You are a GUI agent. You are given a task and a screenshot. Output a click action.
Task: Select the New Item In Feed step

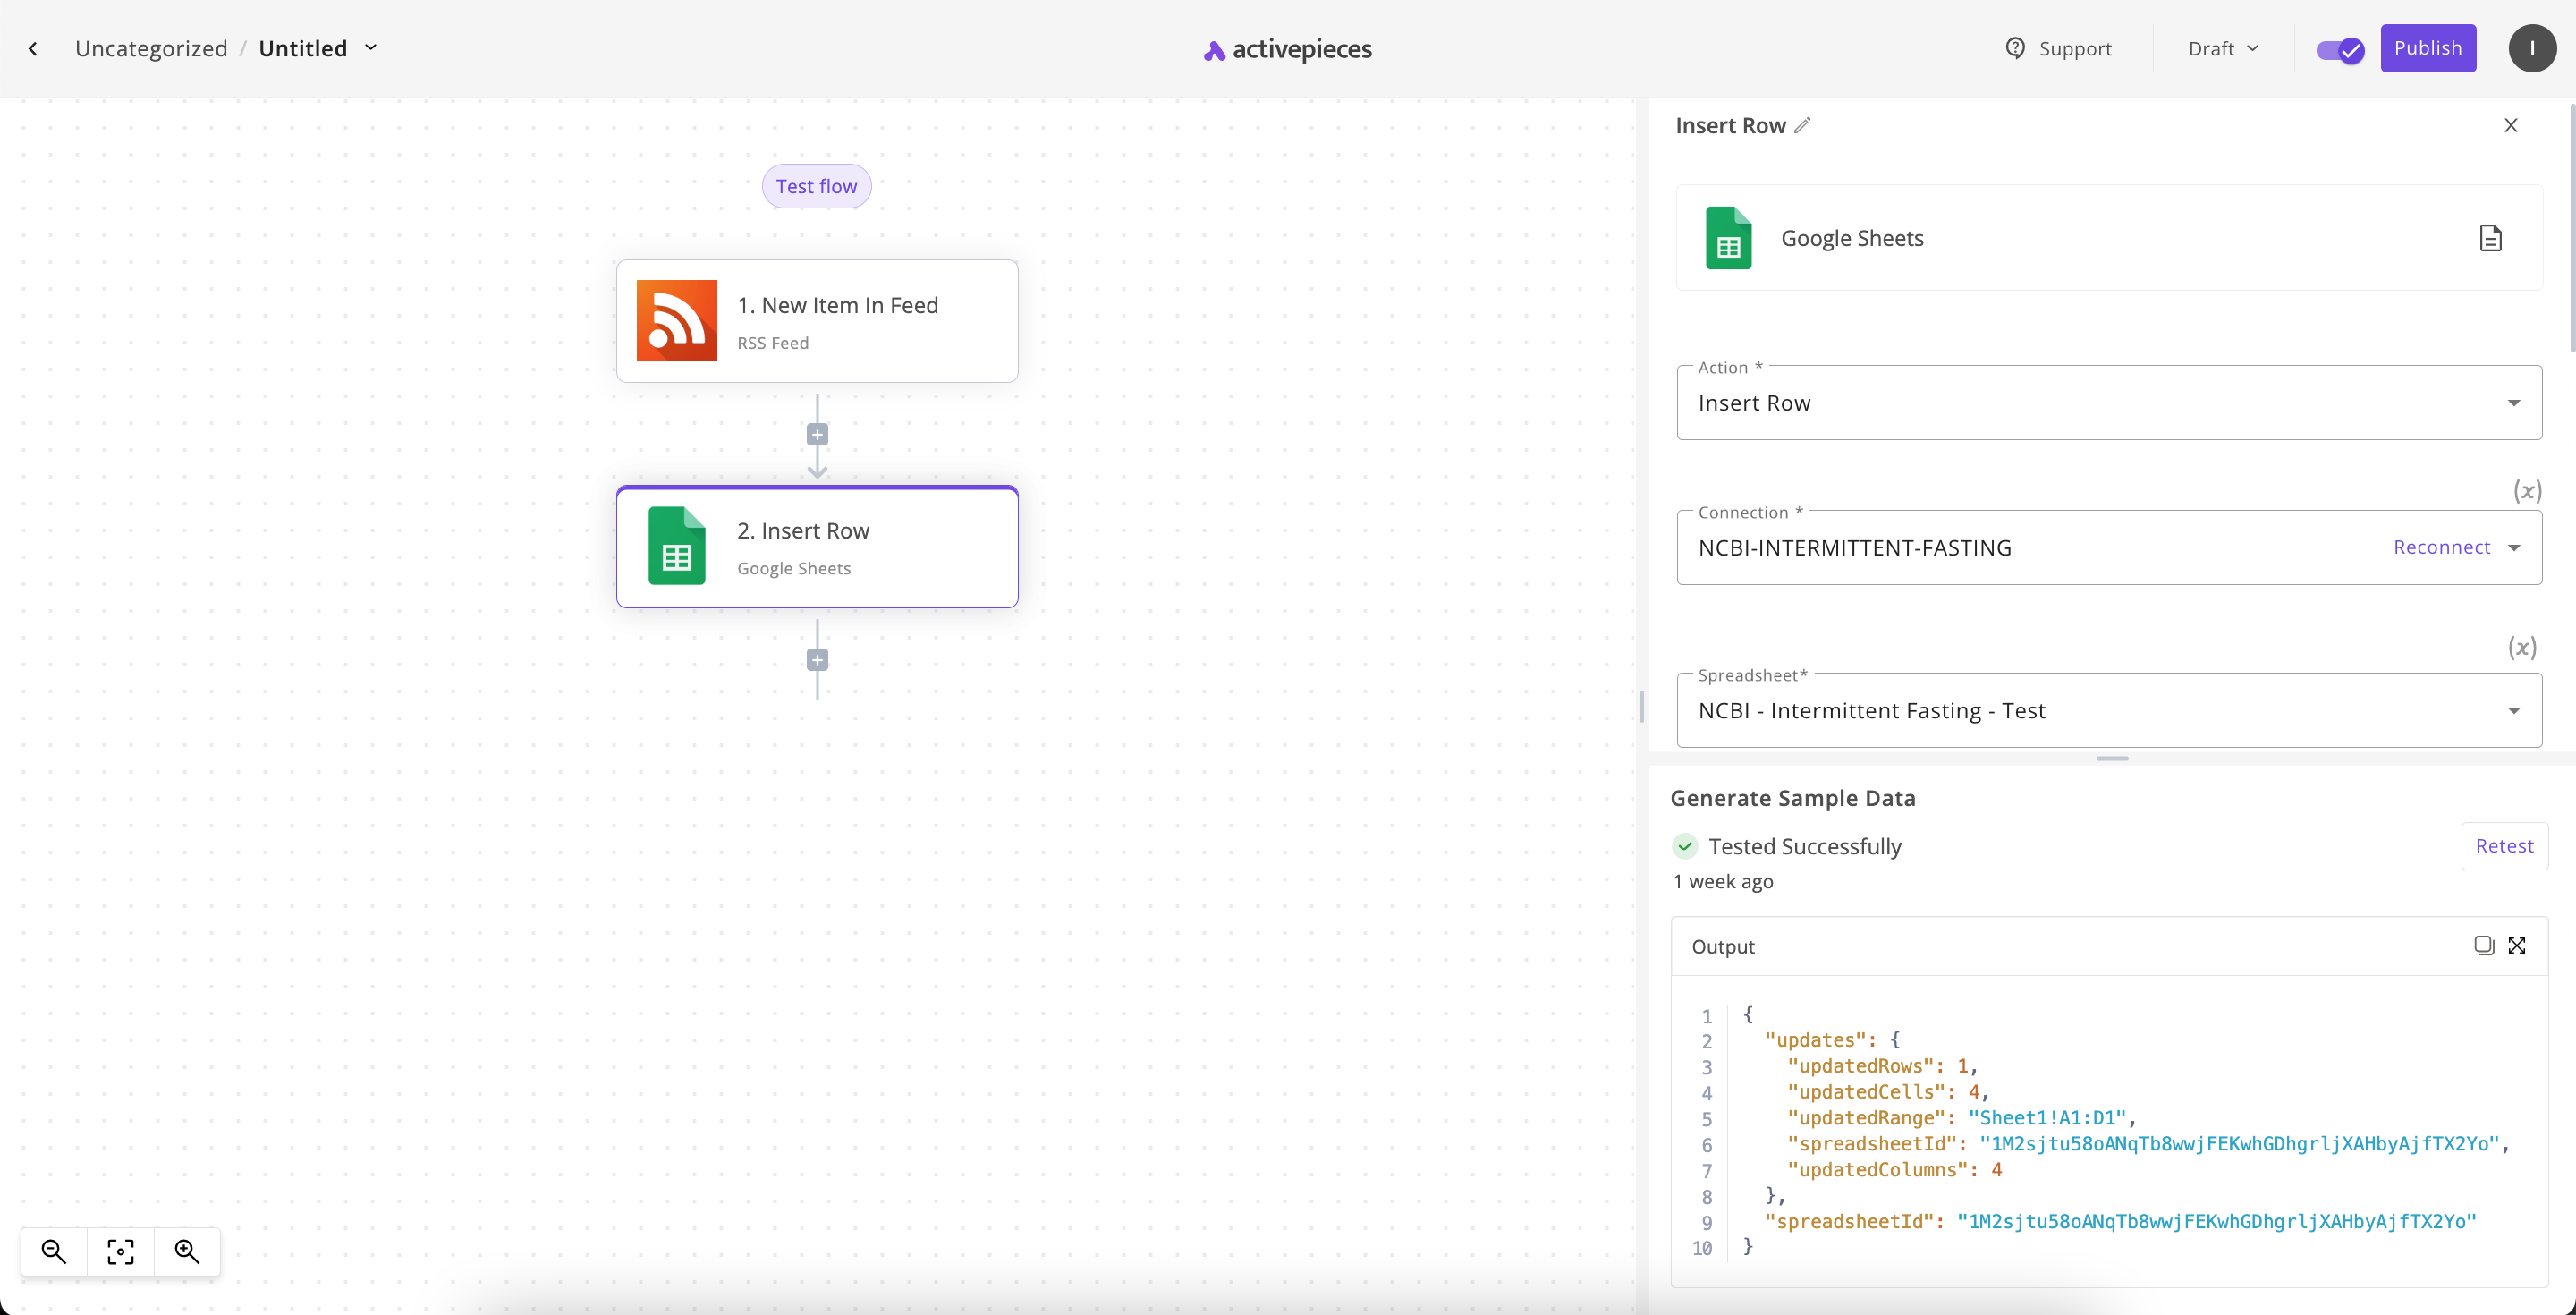pyautogui.click(x=817, y=321)
